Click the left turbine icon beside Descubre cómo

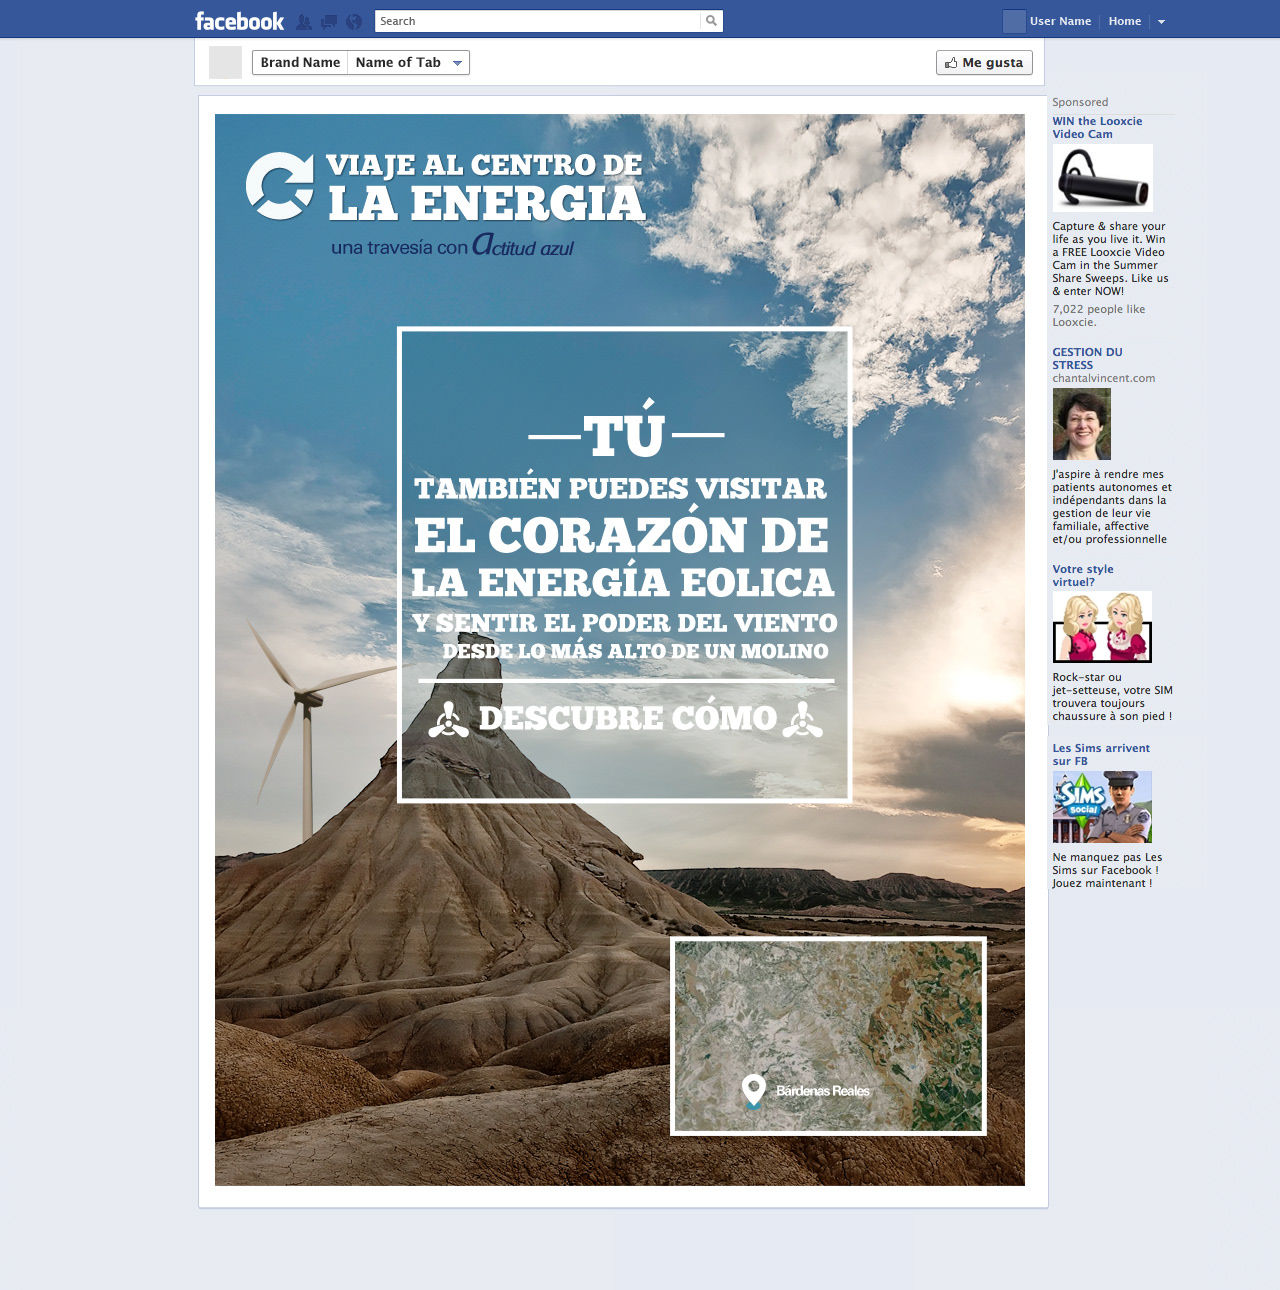pyautogui.click(x=448, y=719)
